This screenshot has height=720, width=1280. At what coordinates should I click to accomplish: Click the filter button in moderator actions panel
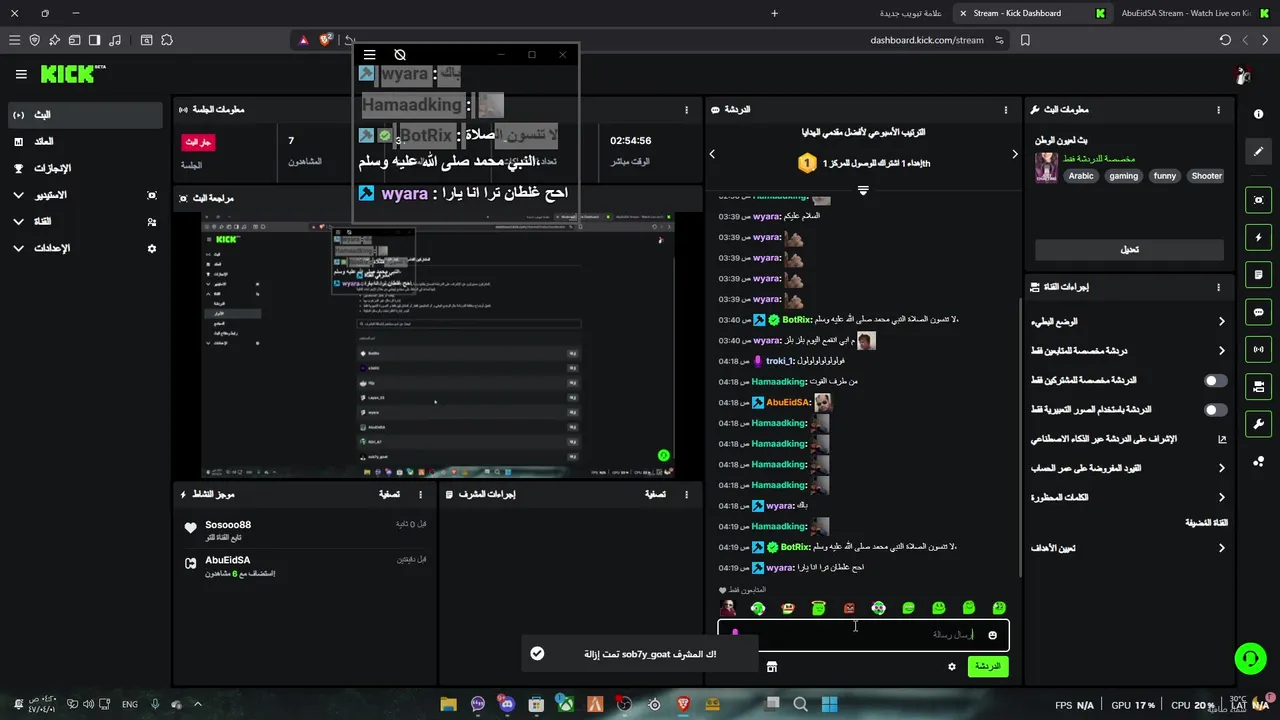655,494
